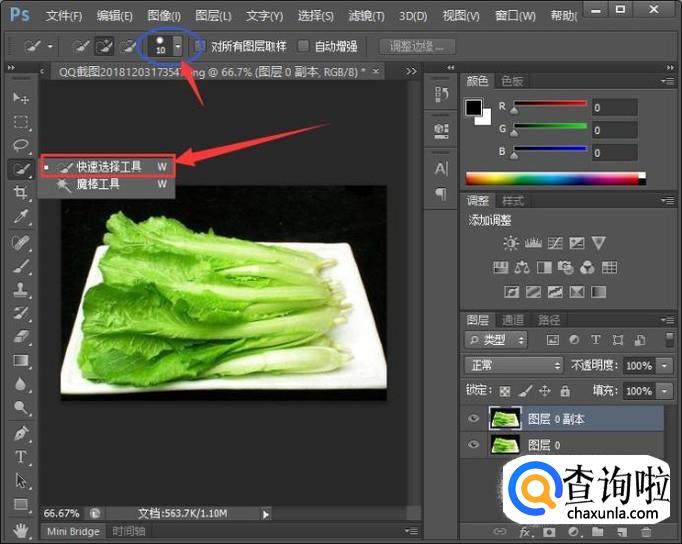Select the Pen tool
The height and width of the screenshot is (544, 682).
point(20,433)
